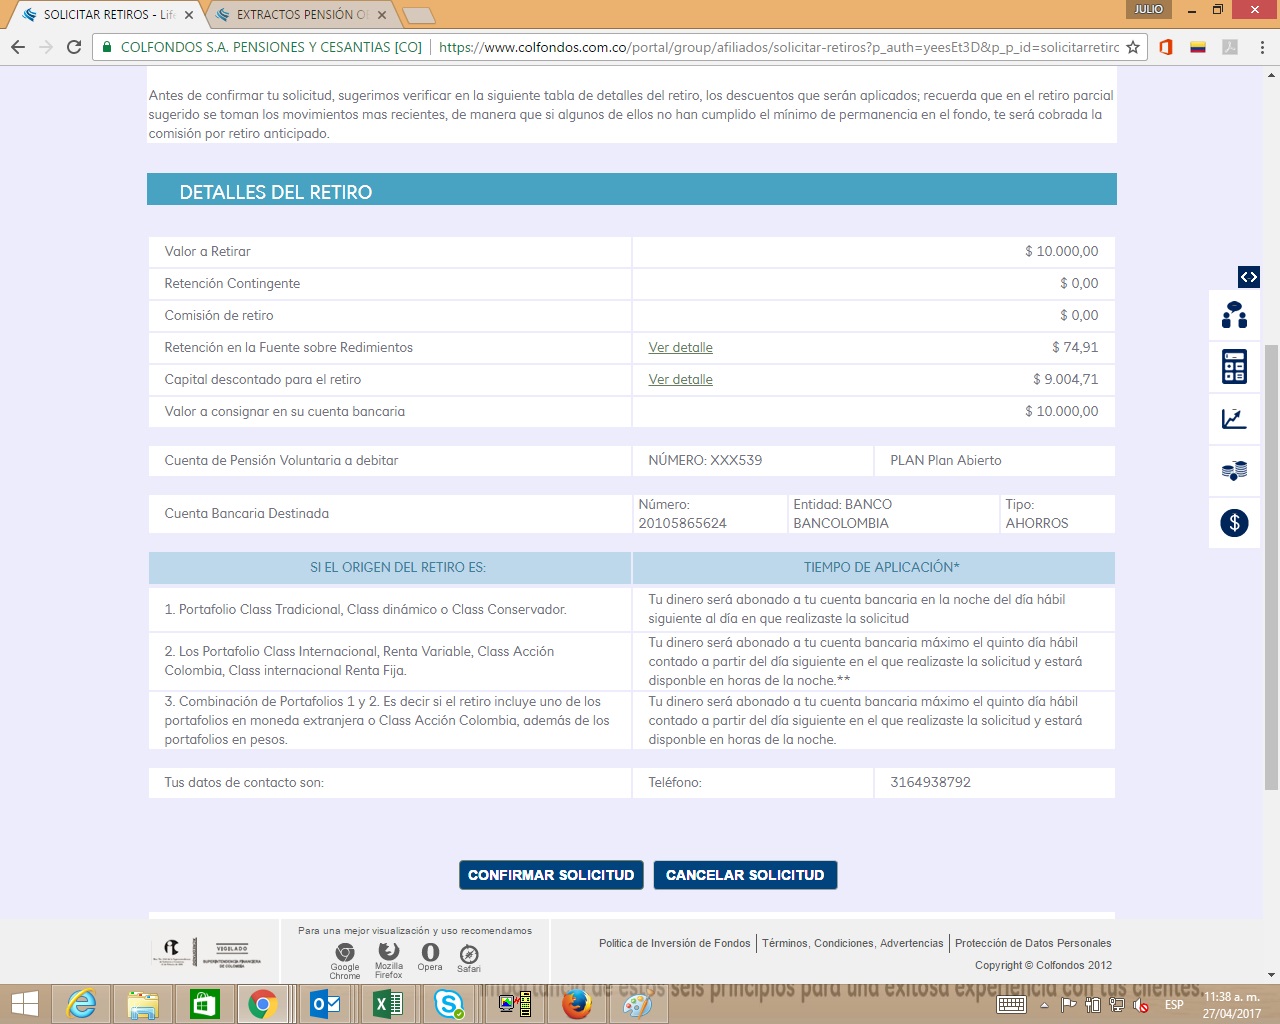Click the dollar sign circle icon
The width and height of the screenshot is (1280, 1024).
[x=1234, y=522]
